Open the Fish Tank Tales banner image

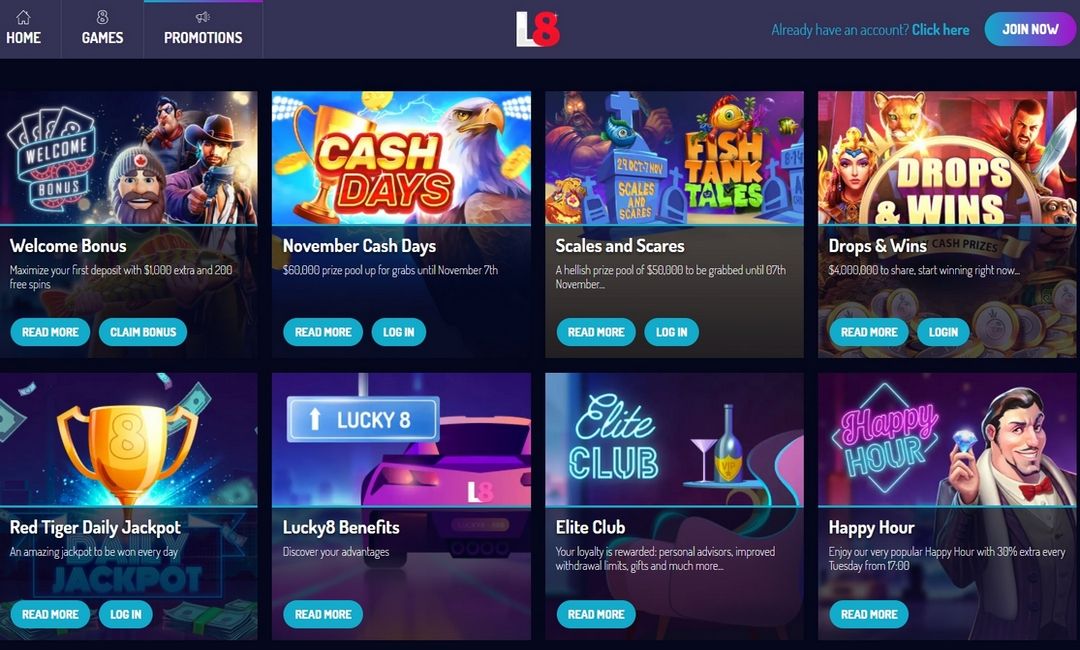[674, 158]
